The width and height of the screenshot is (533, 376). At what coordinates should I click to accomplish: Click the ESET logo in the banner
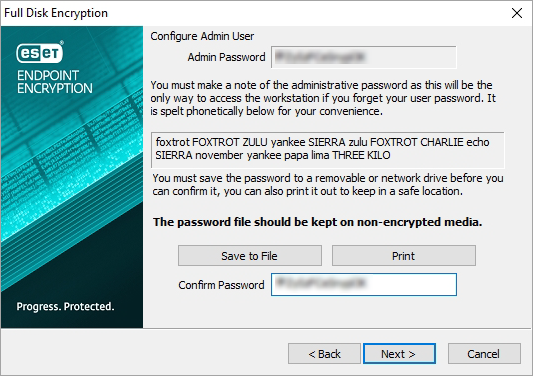tap(40, 52)
